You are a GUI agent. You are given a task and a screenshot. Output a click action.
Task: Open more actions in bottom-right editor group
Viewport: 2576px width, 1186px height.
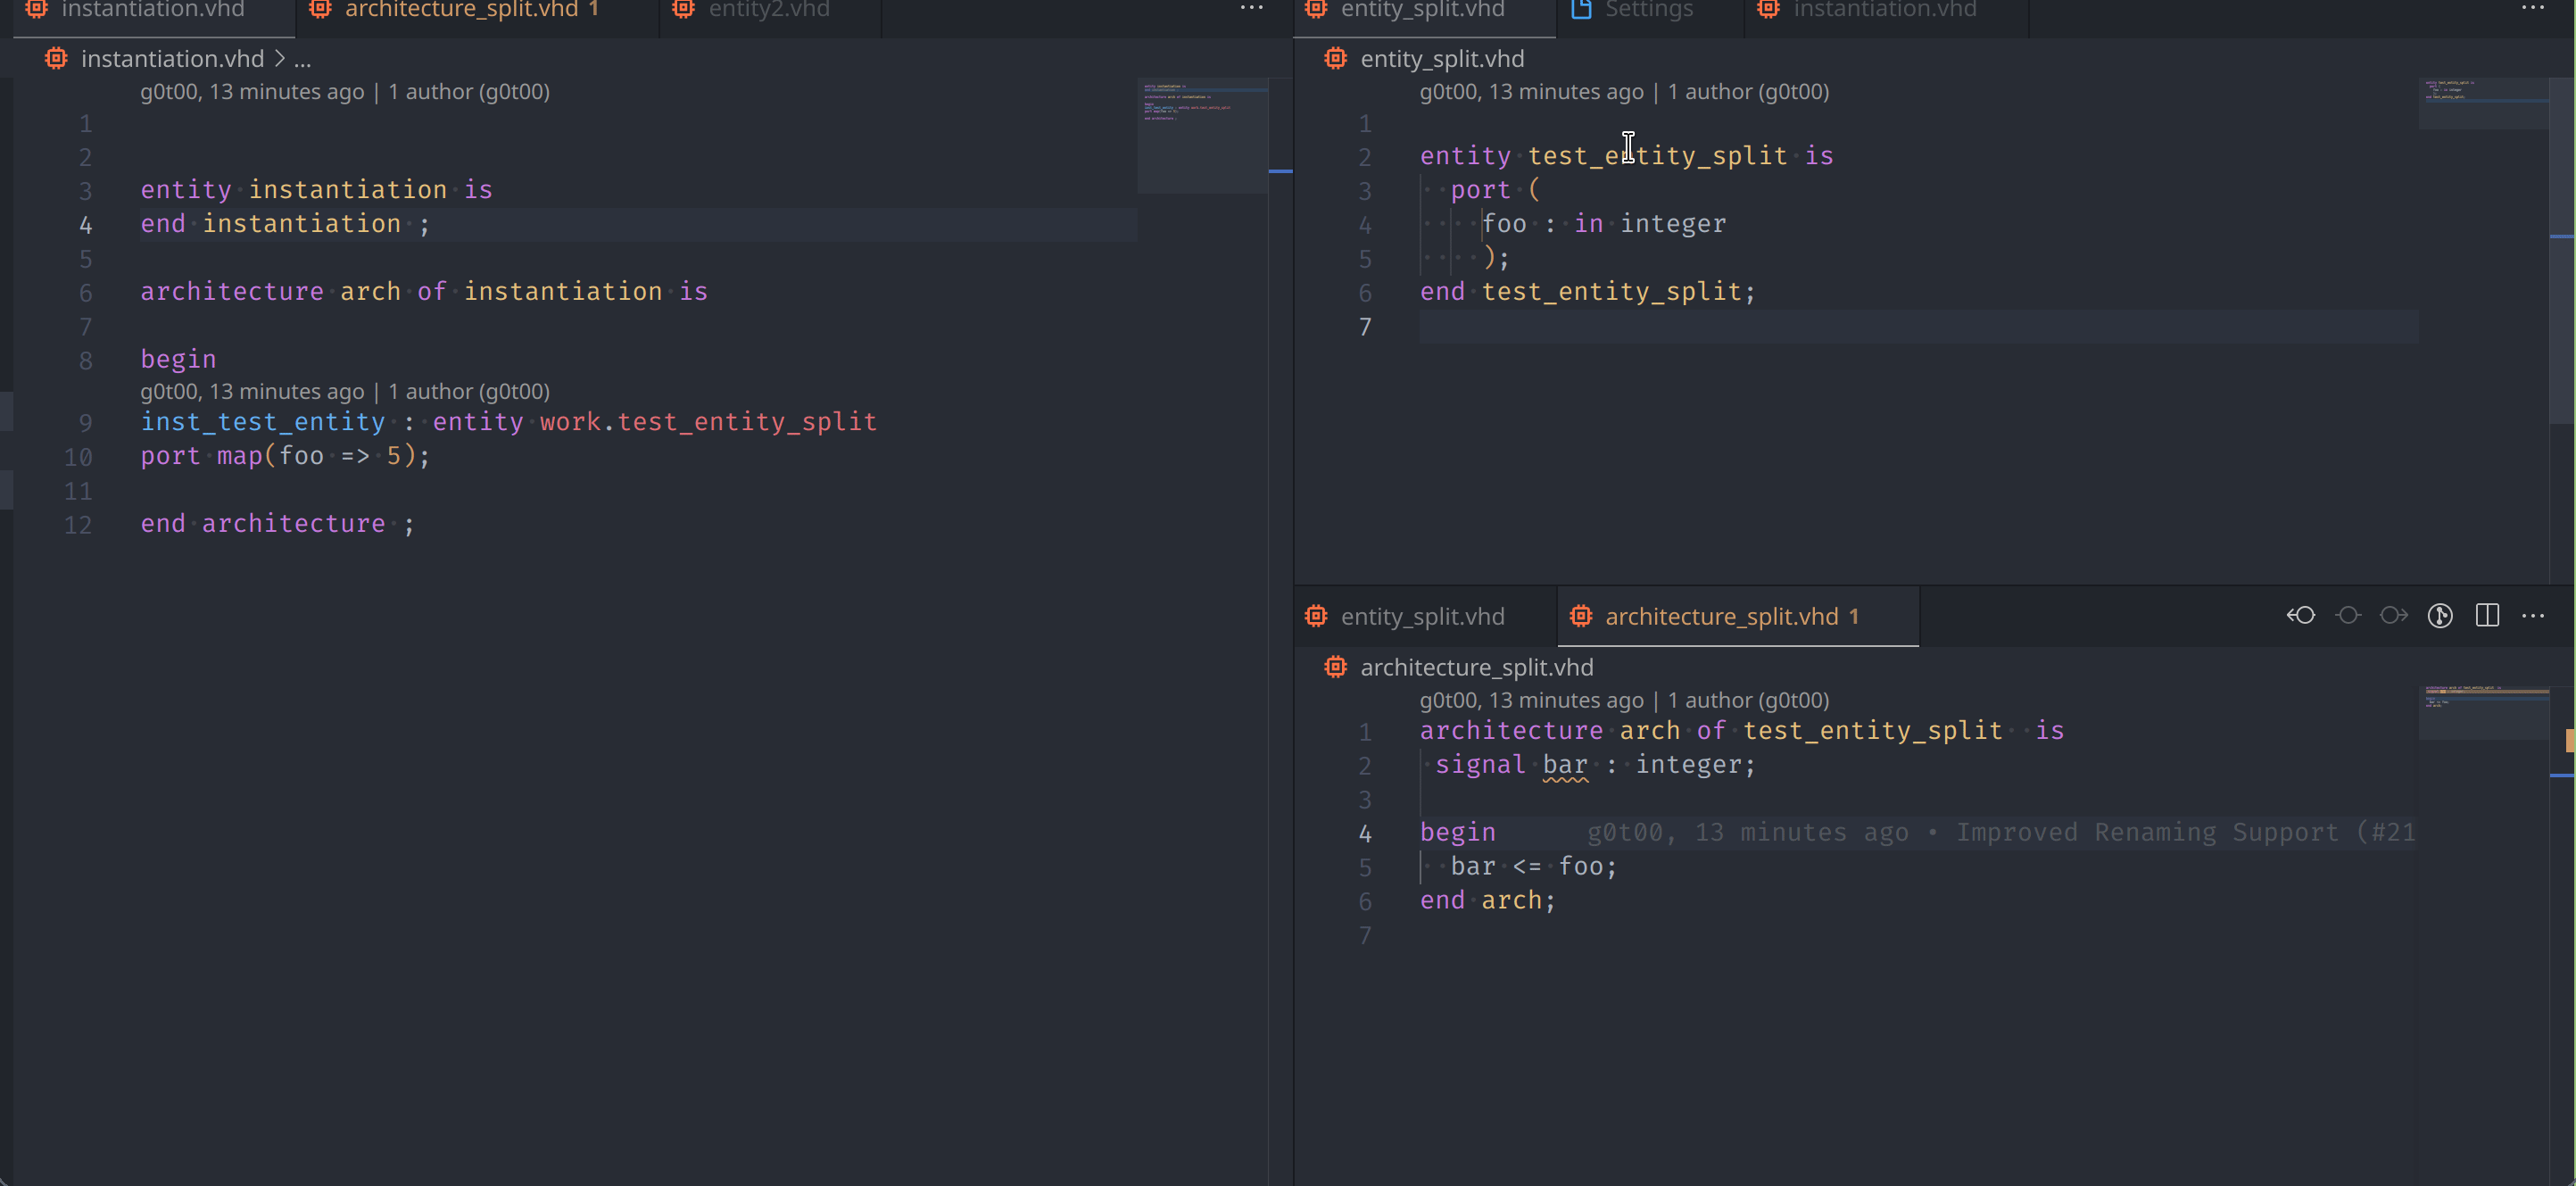tap(2533, 616)
